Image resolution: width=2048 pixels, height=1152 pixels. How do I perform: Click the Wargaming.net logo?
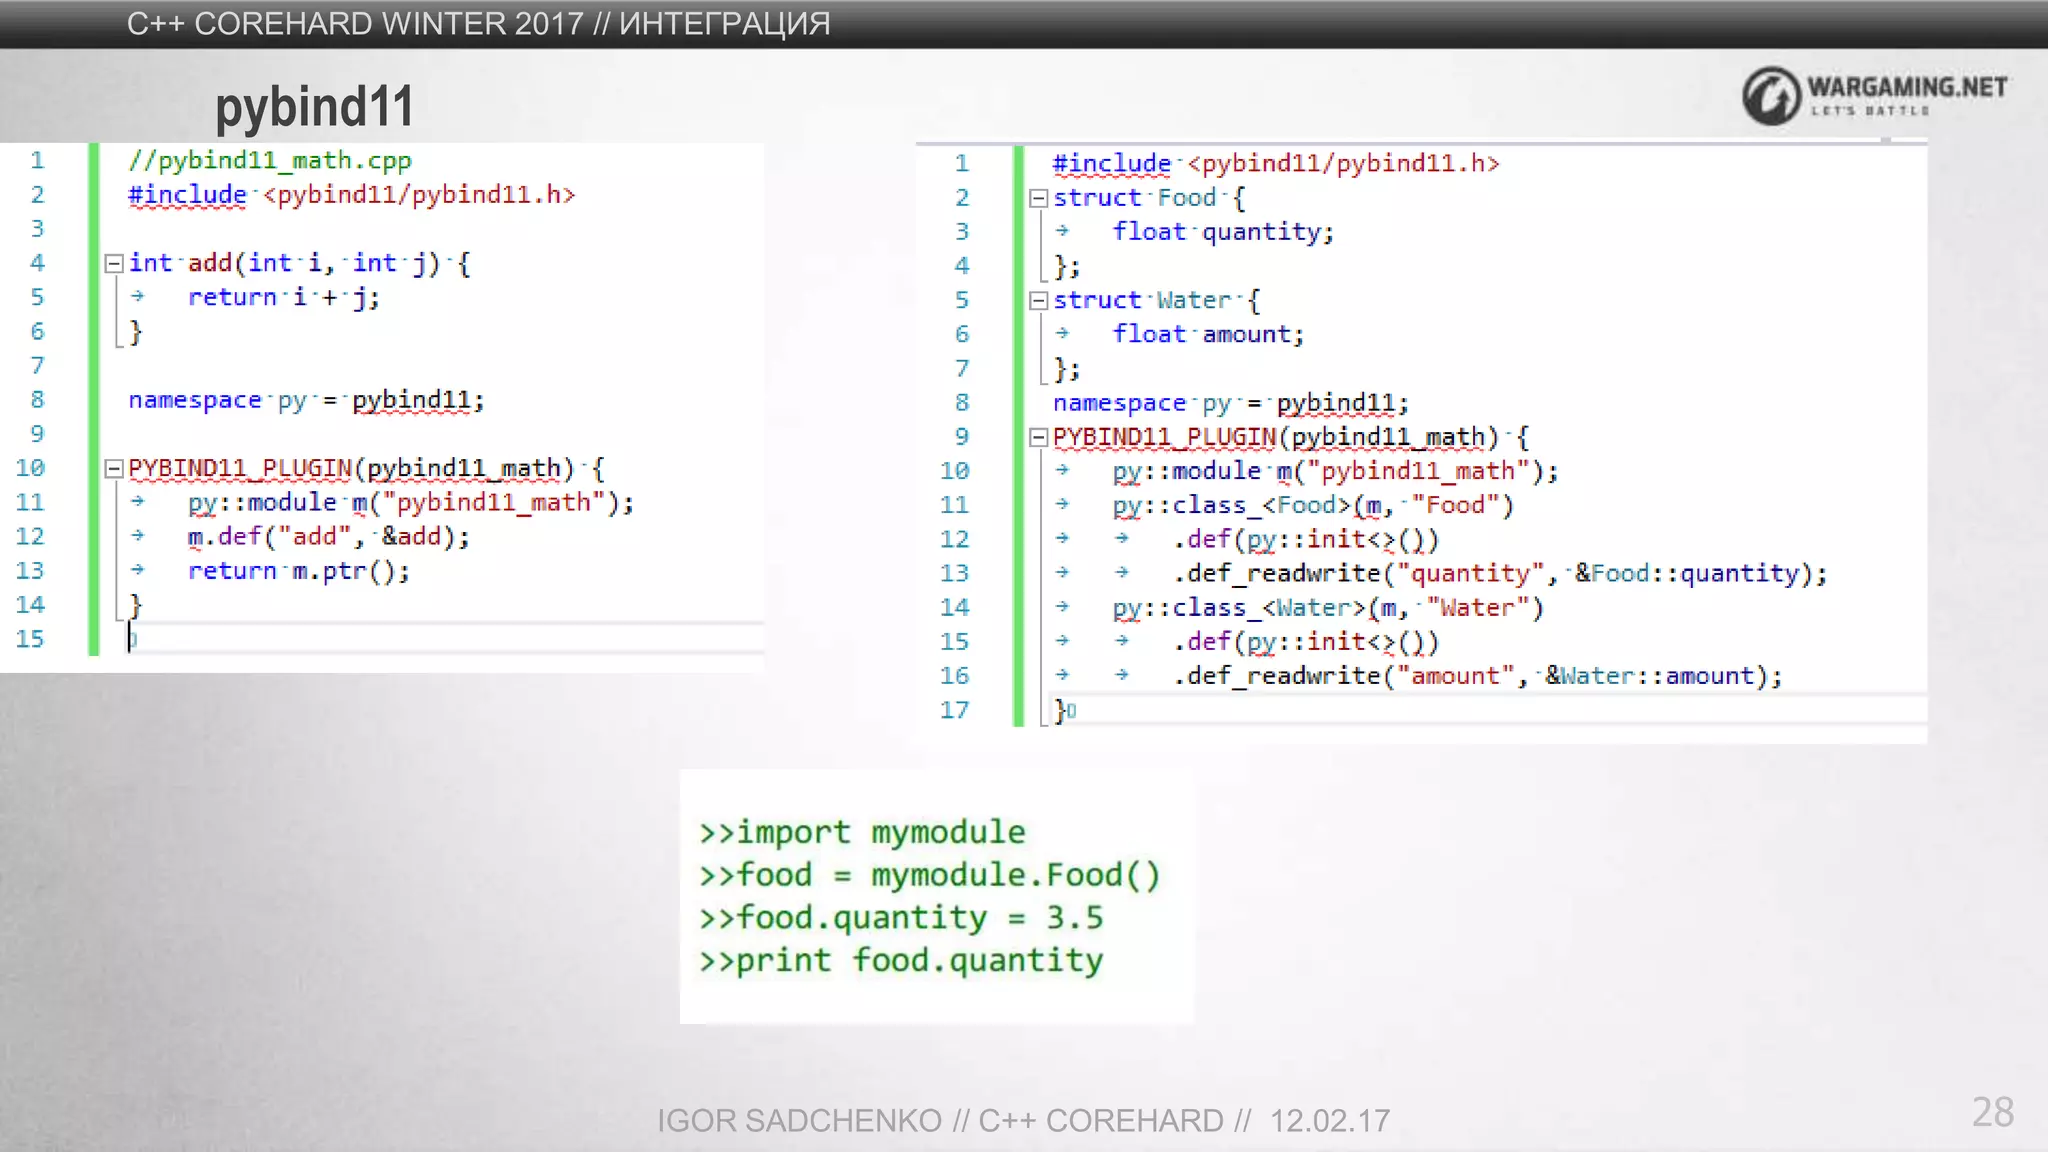pyautogui.click(x=1874, y=96)
